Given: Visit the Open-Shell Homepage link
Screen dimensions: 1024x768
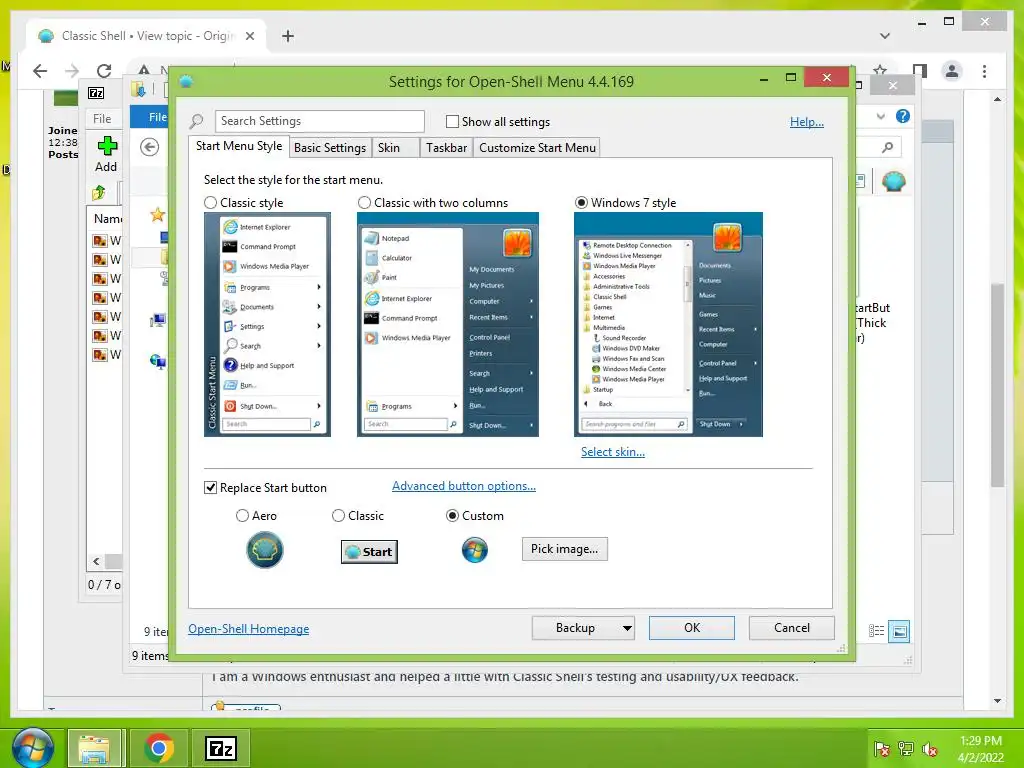Looking at the screenshot, I should (x=248, y=629).
